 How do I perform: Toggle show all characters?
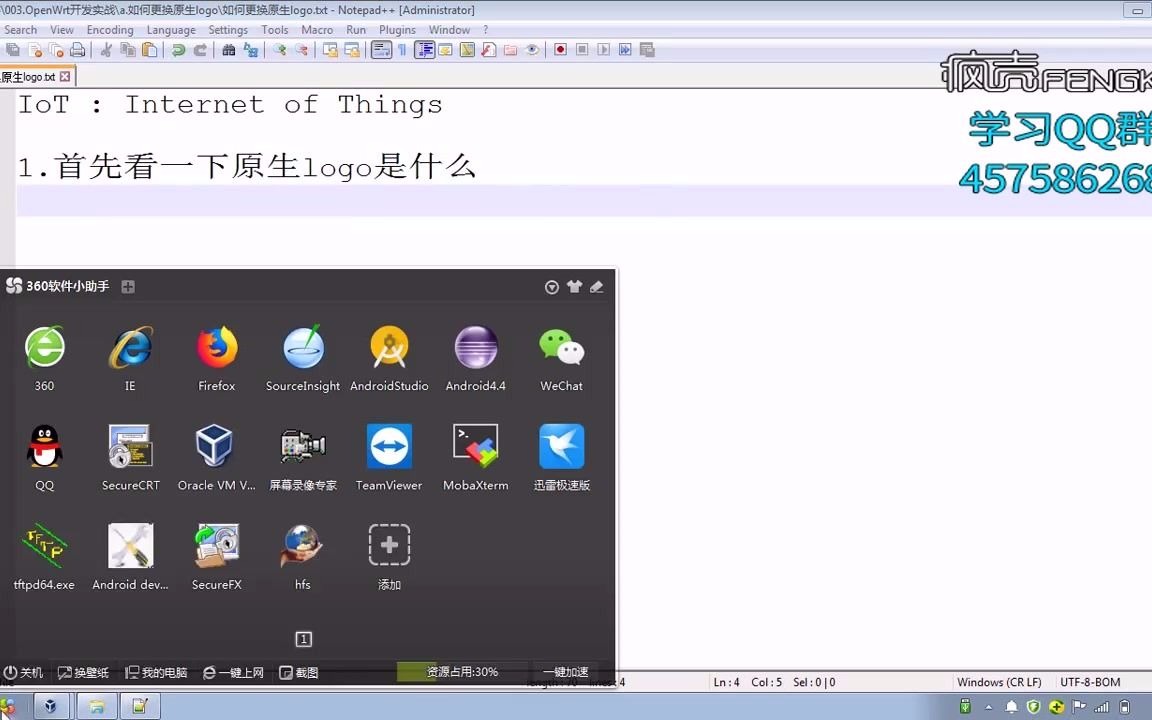tap(403, 48)
